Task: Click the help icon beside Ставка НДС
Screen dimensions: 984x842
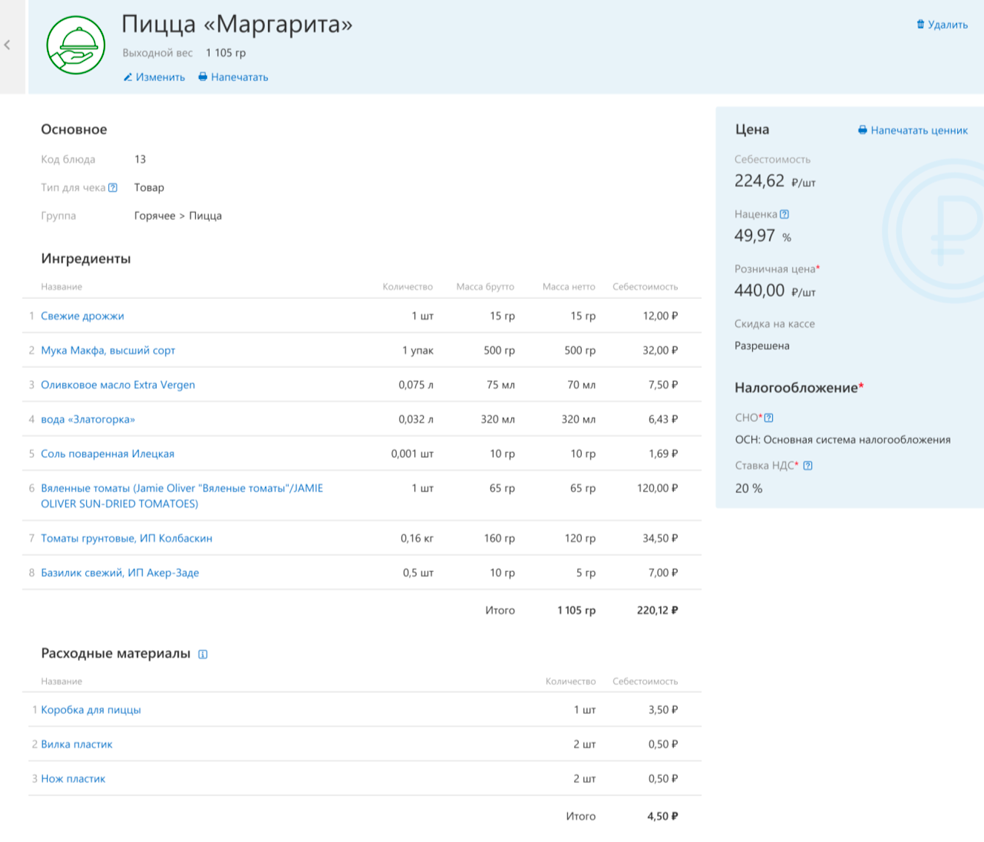Action: pos(808,466)
